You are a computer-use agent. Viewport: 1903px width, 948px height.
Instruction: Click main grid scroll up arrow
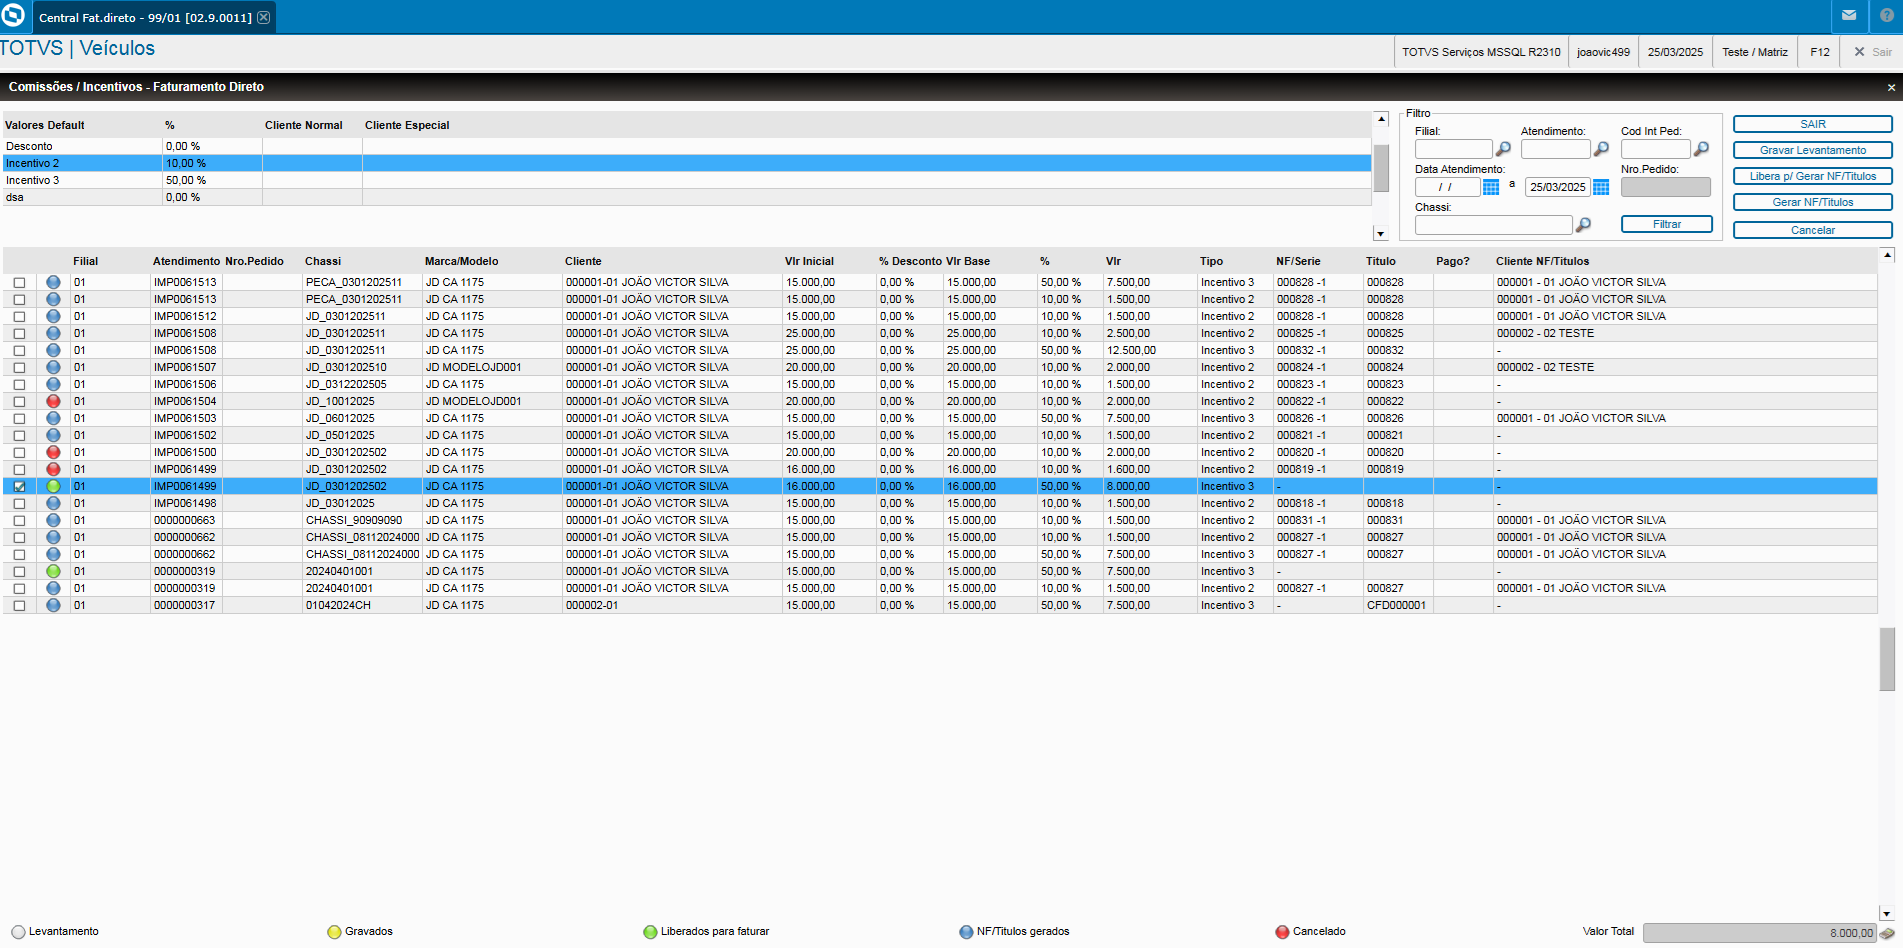1887,255
